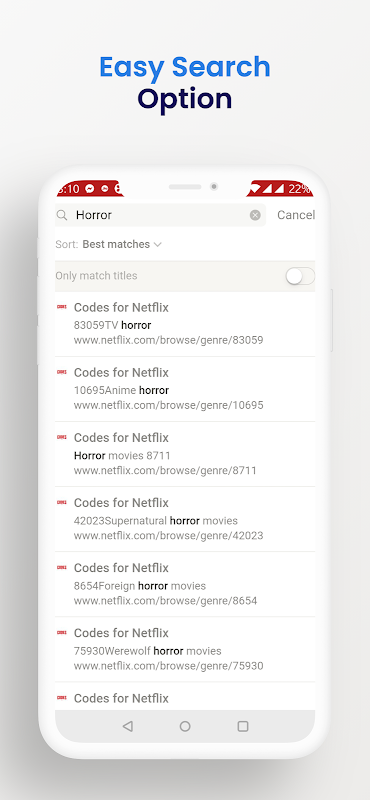
Task: Select Horror movies 8711 result
Action: point(185,454)
